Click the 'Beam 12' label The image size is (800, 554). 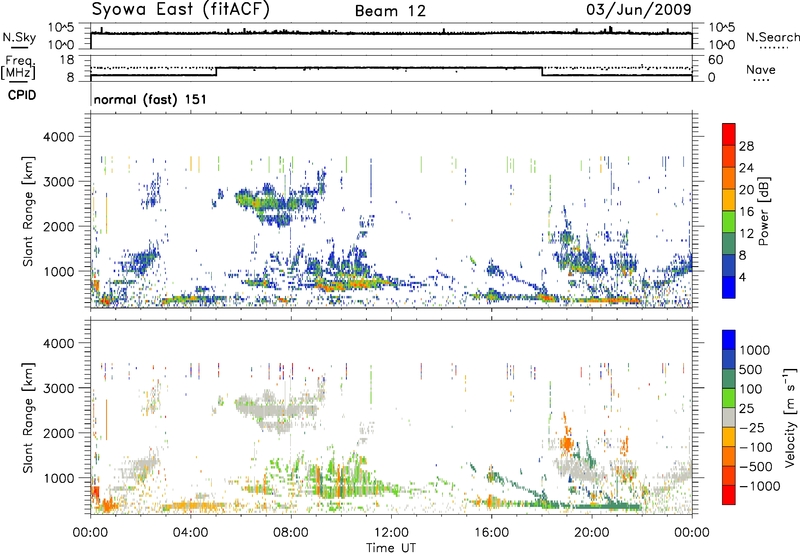pyautogui.click(x=390, y=11)
